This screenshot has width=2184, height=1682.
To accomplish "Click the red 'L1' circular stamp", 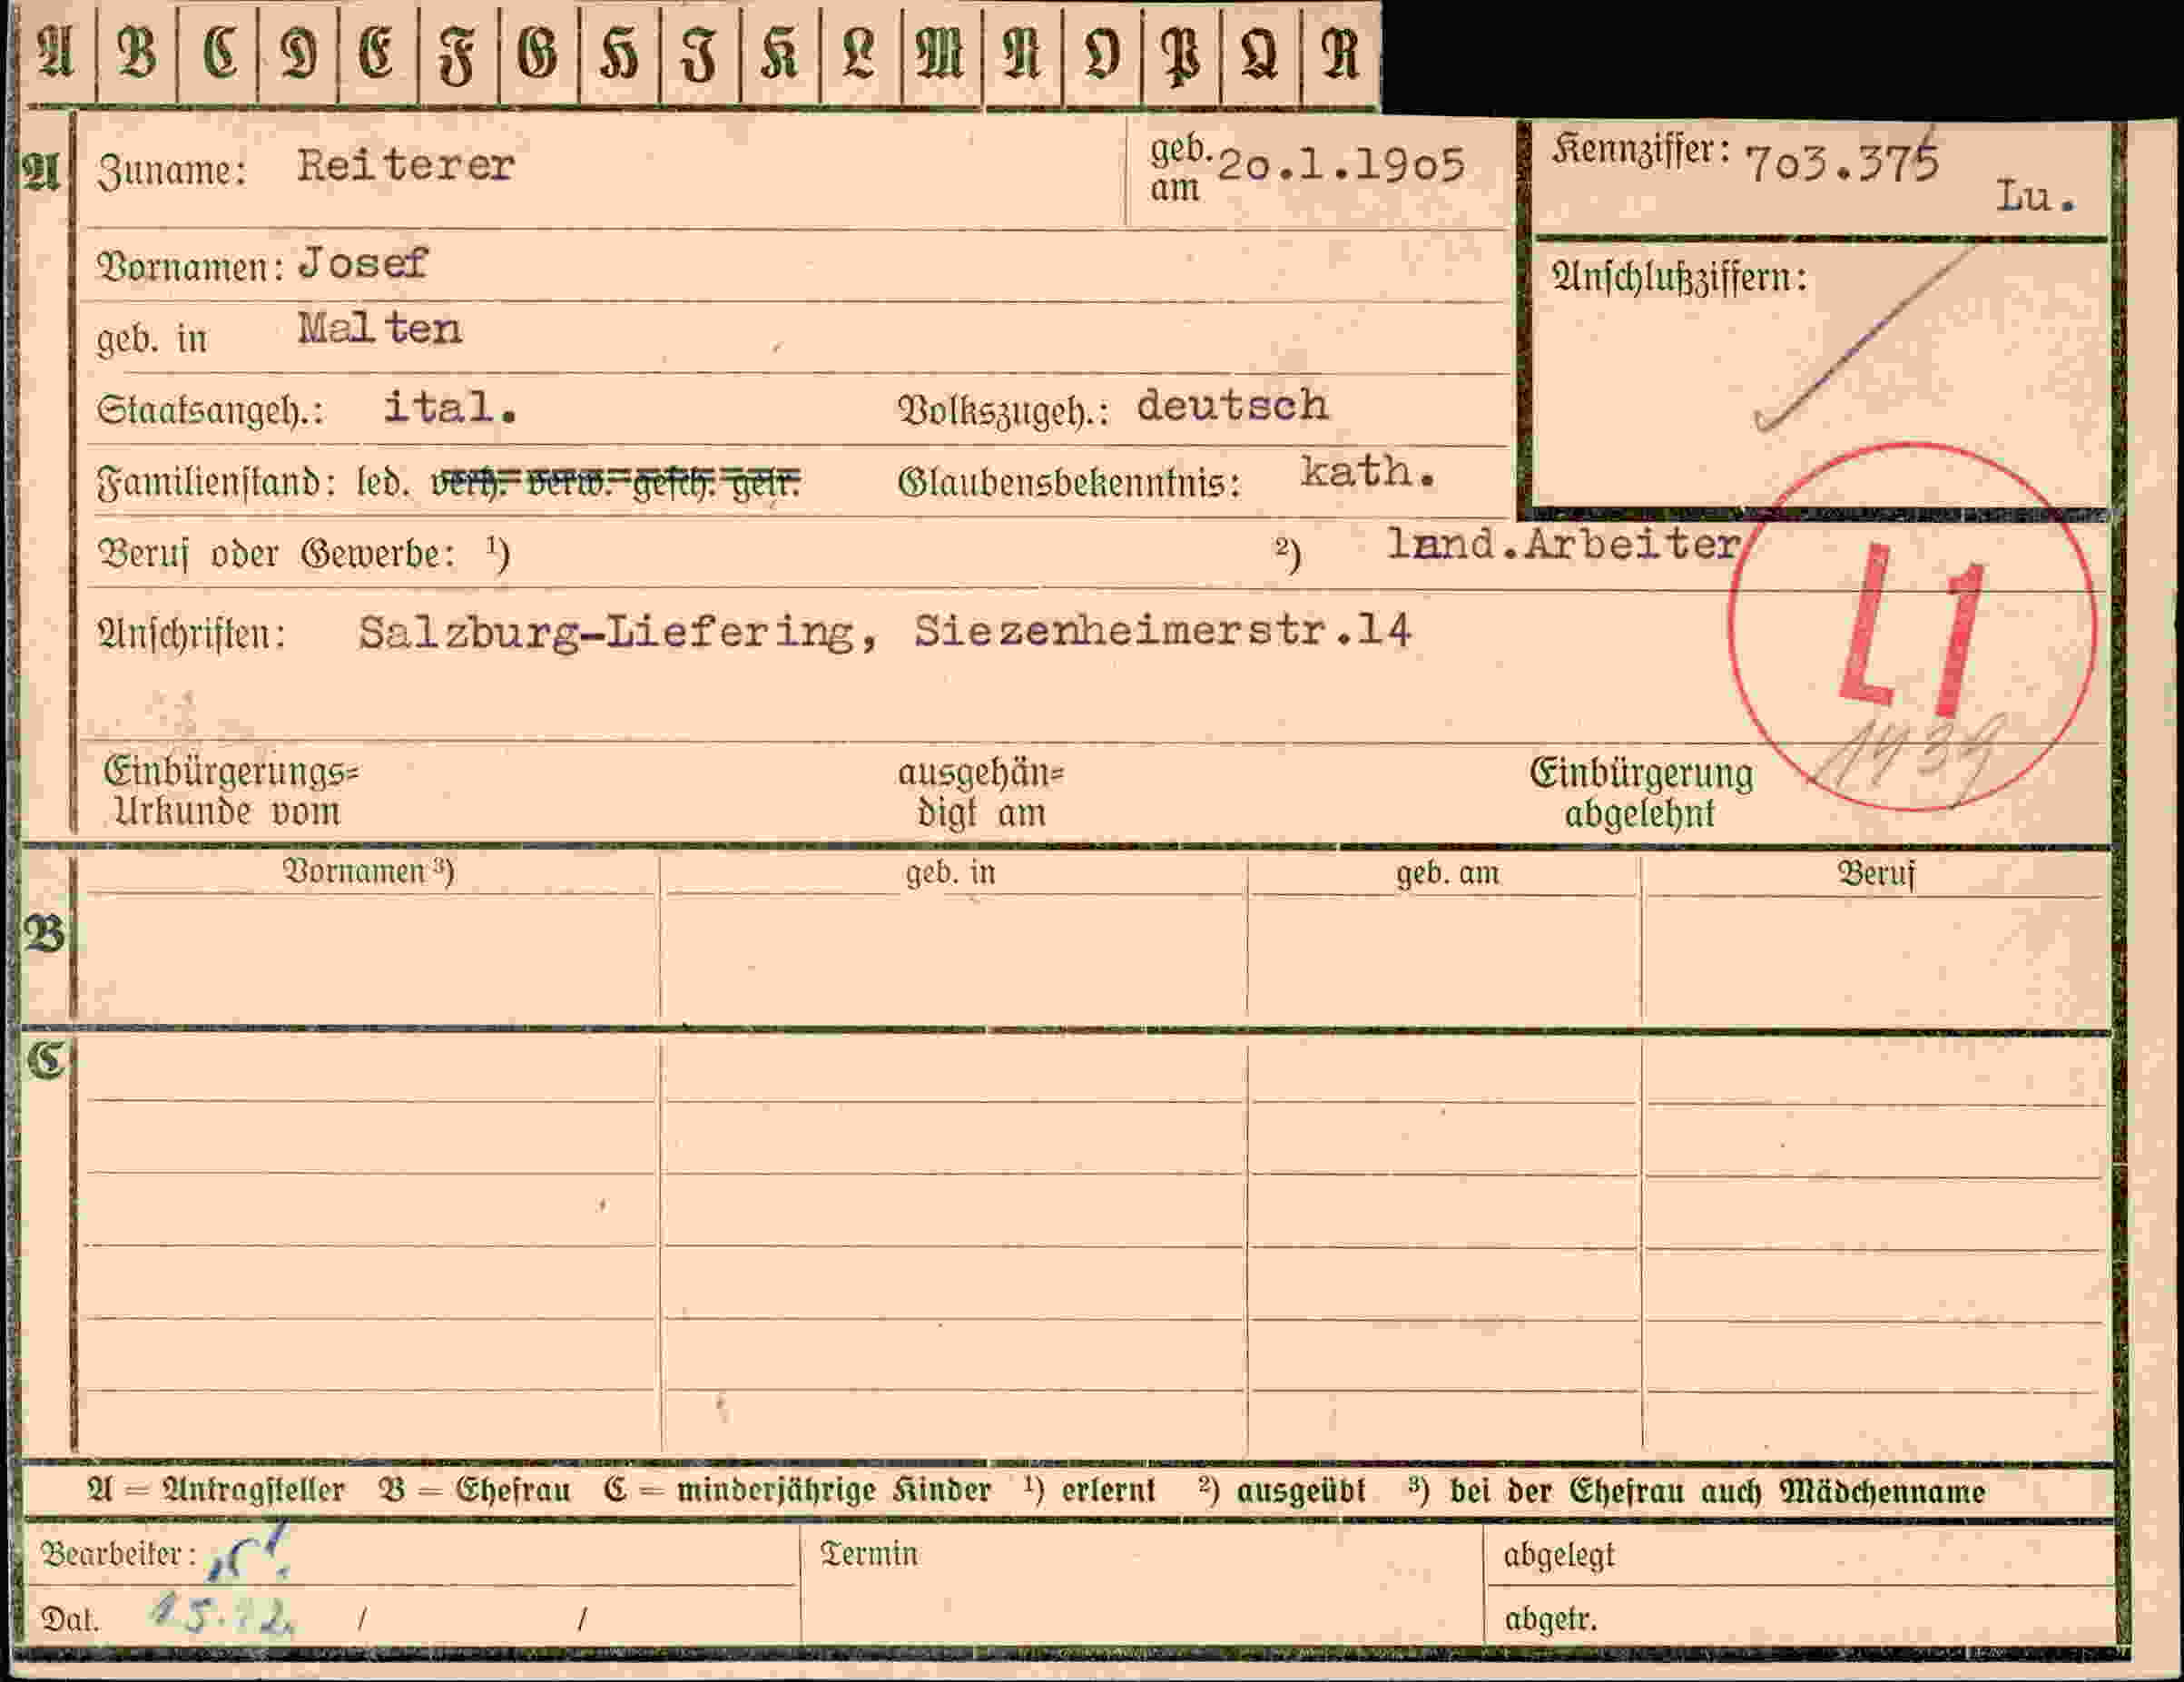I will 1912,627.
